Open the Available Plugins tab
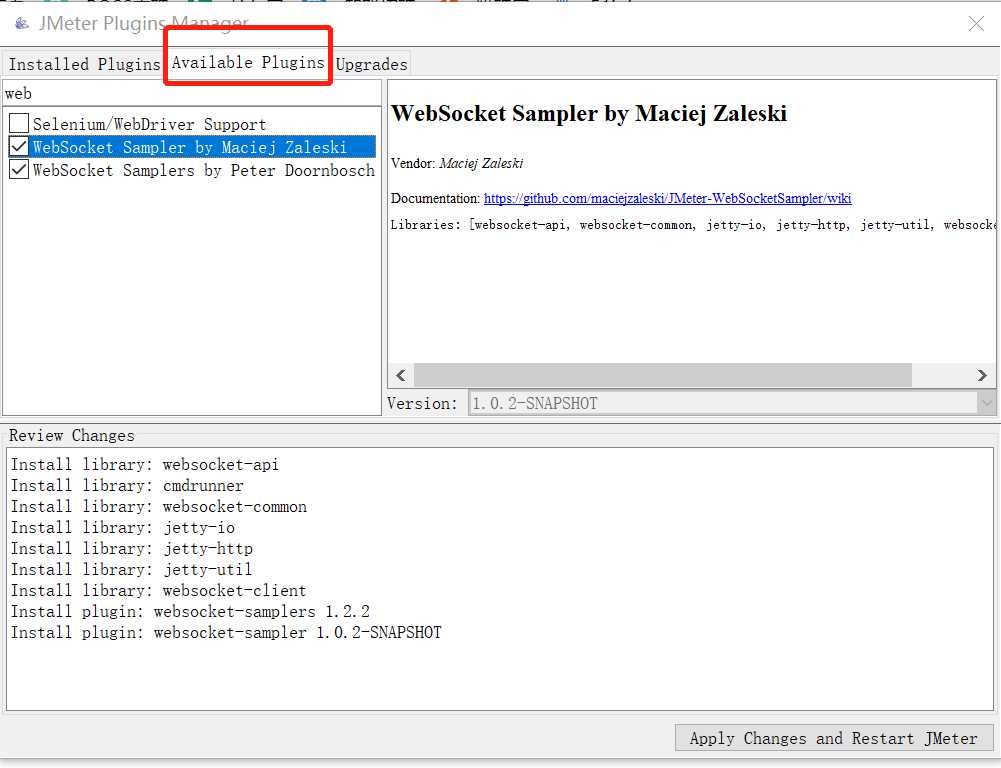Screen dimensions: 1001x768 coord(248,63)
